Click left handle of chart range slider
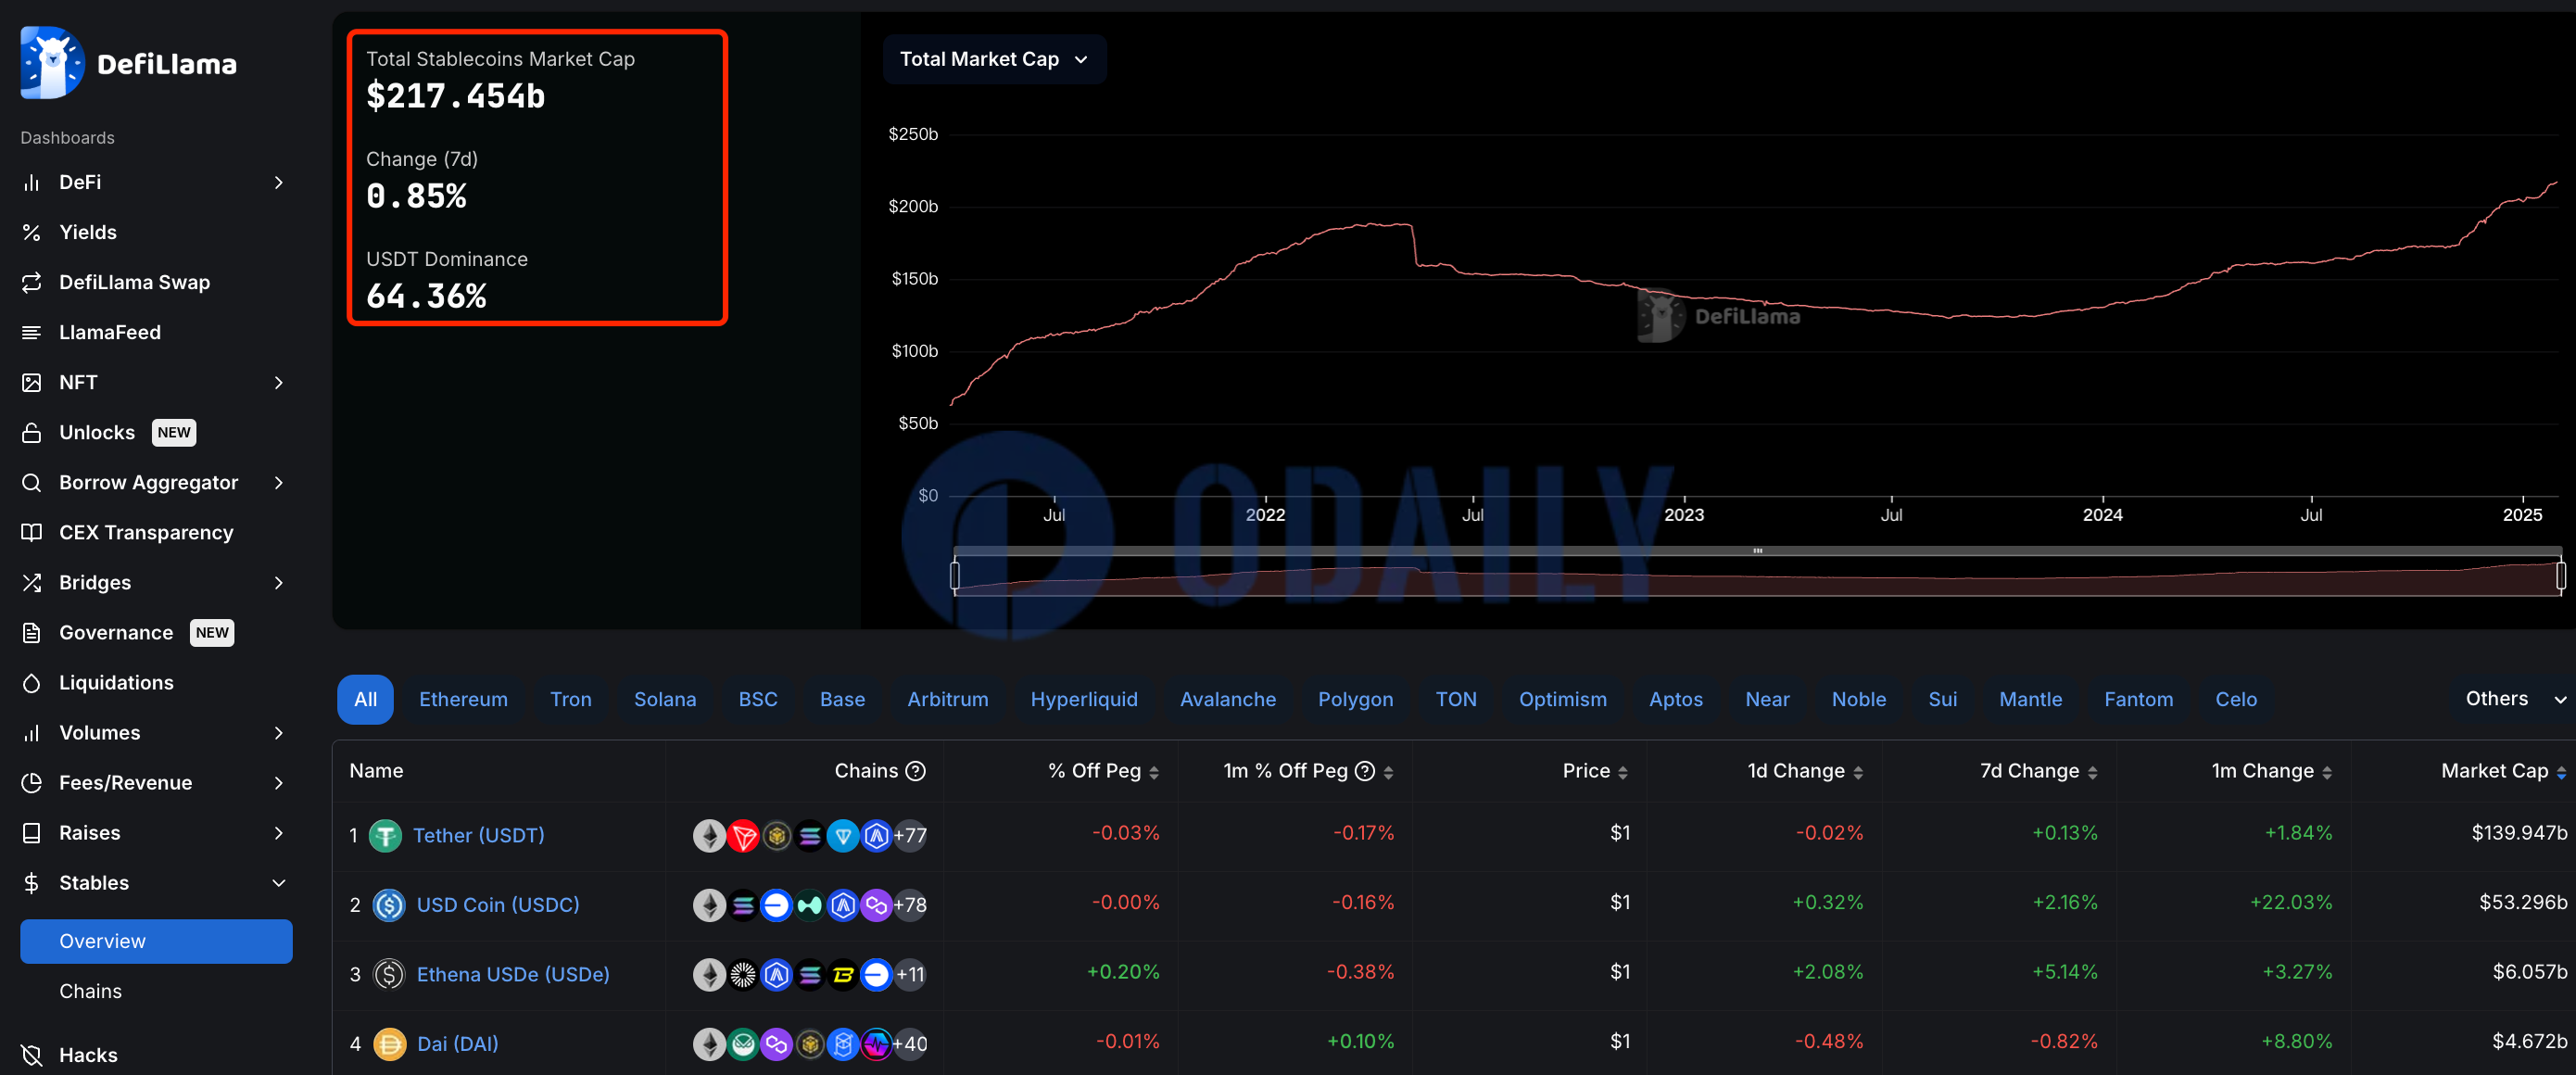 [x=955, y=575]
